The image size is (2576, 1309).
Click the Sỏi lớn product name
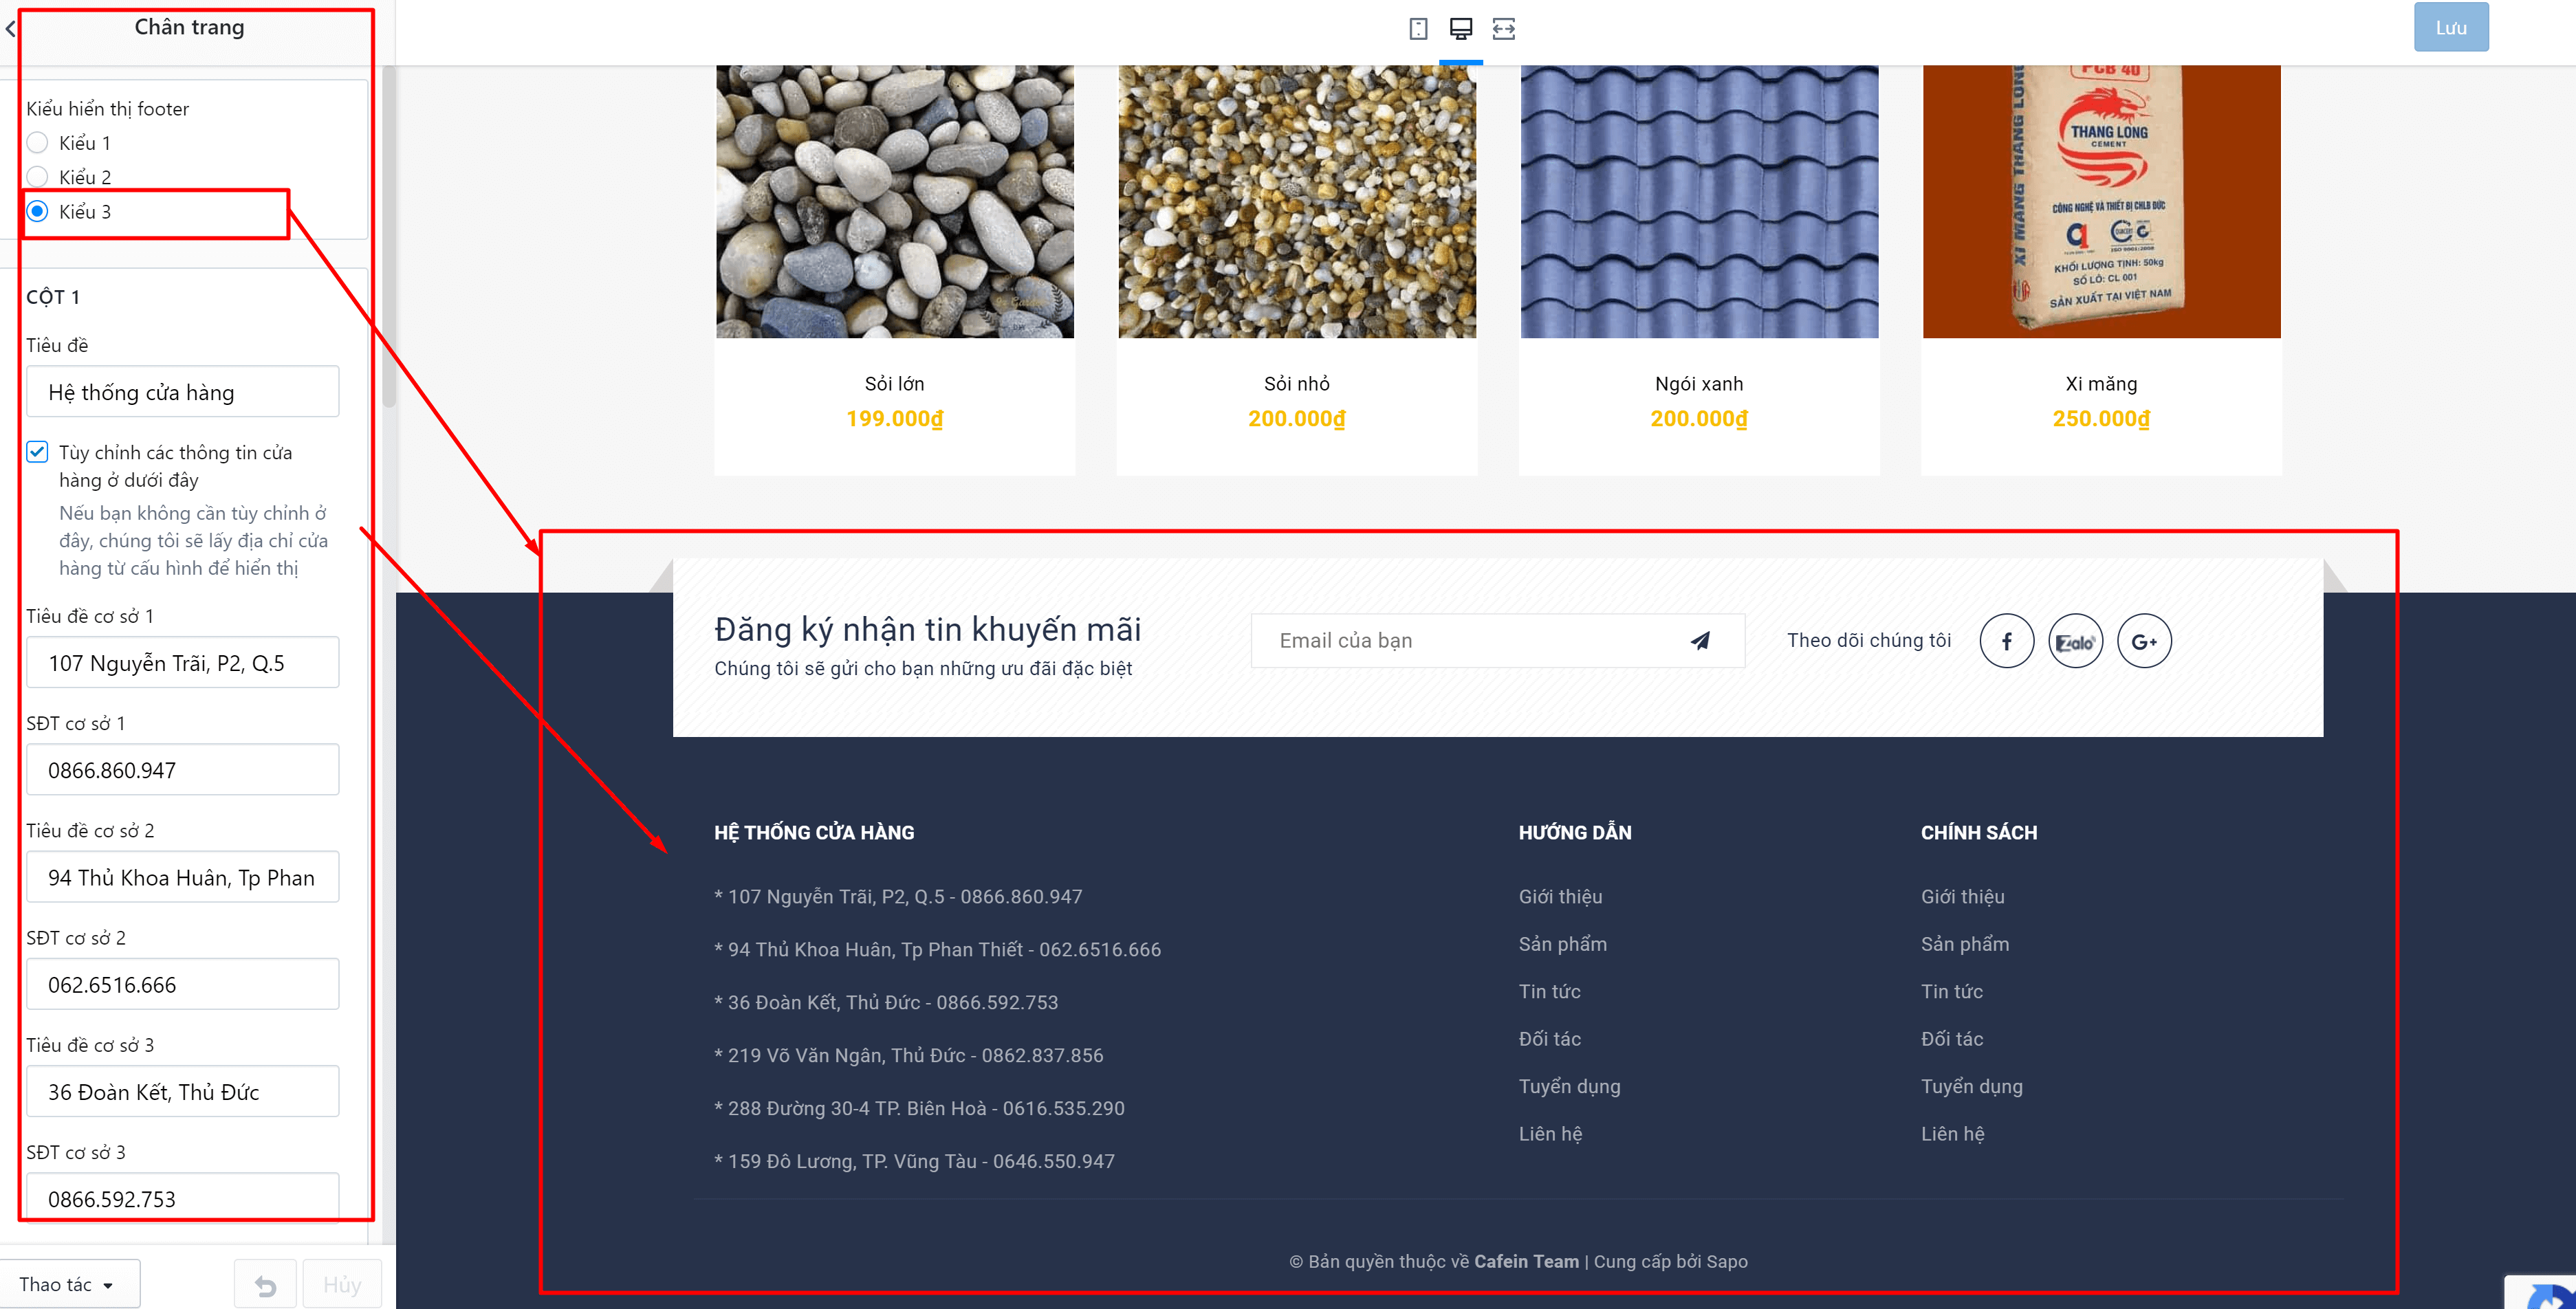click(x=895, y=384)
